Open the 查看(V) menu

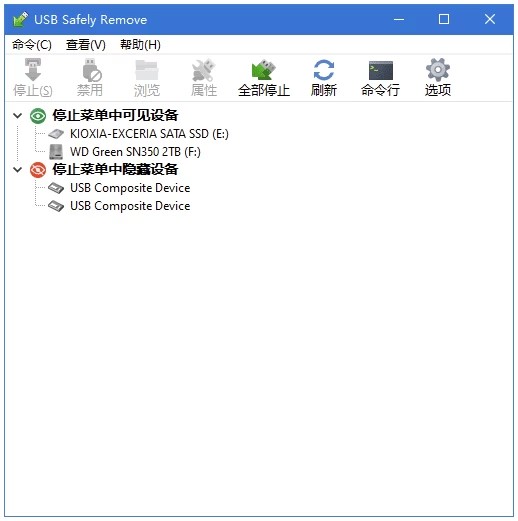click(86, 45)
